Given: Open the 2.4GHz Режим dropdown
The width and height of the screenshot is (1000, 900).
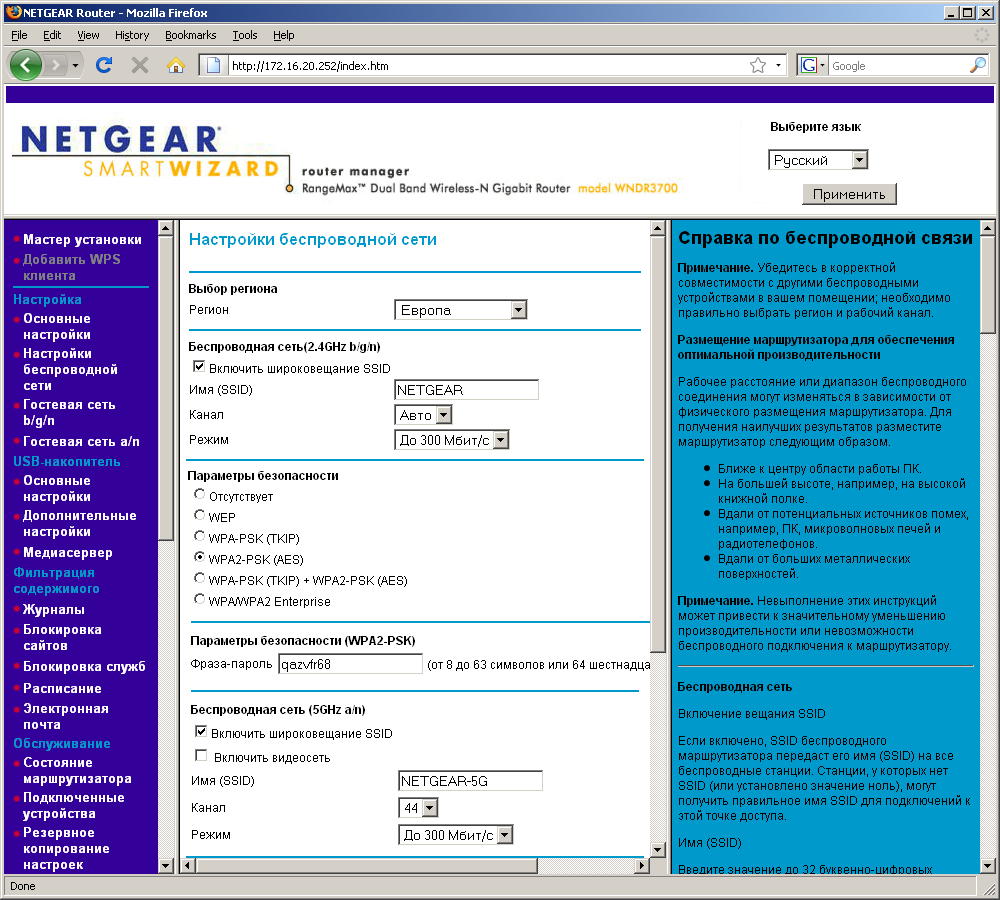Looking at the screenshot, I should click(x=452, y=440).
